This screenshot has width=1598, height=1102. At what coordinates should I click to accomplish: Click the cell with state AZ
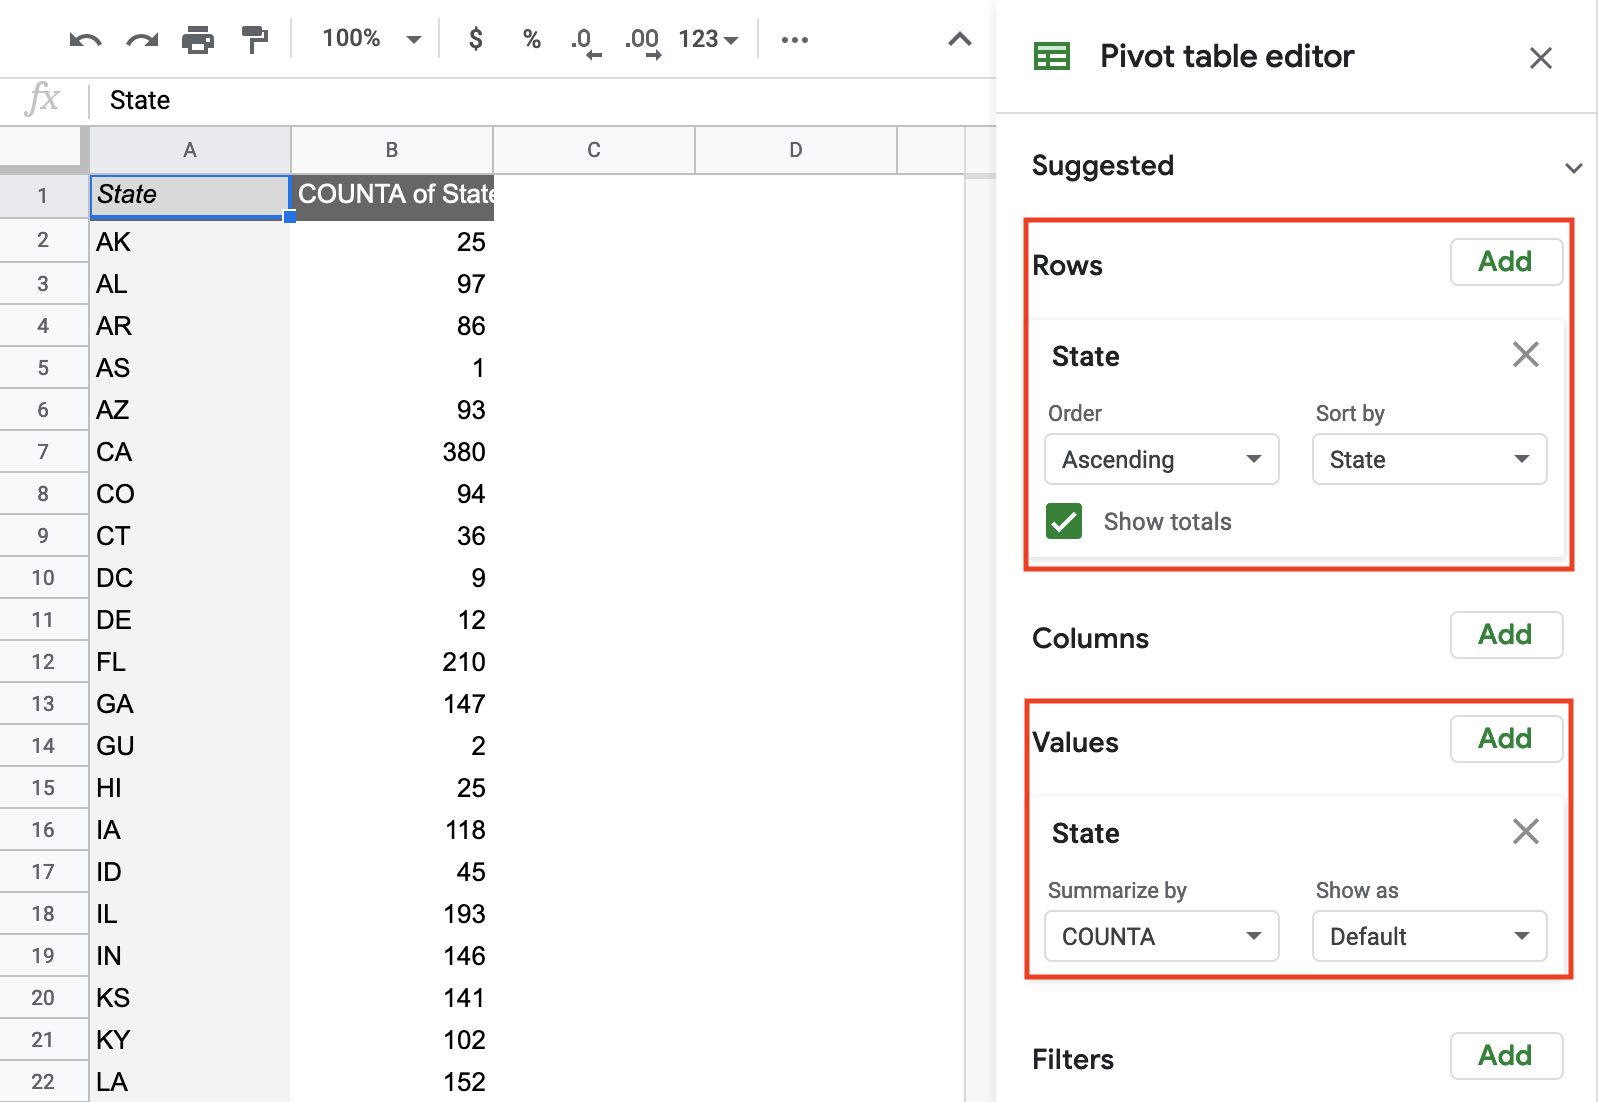[190, 410]
